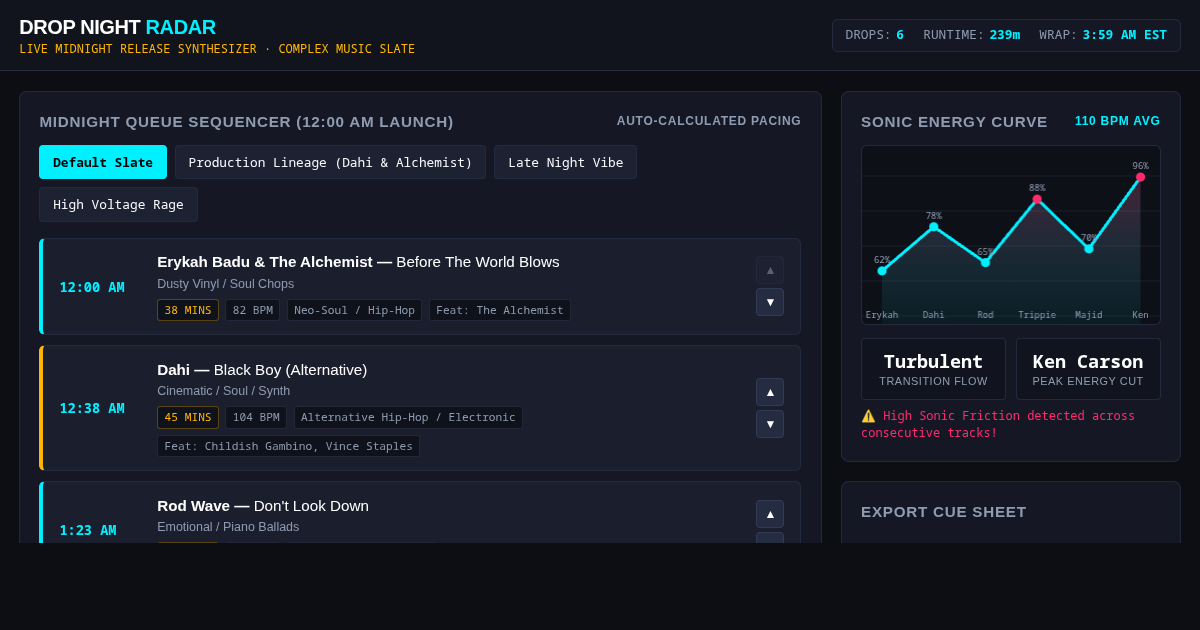Click Rod Wave — Don't Look Down title
The image size is (1200, 630).
pyautogui.click(x=263, y=505)
